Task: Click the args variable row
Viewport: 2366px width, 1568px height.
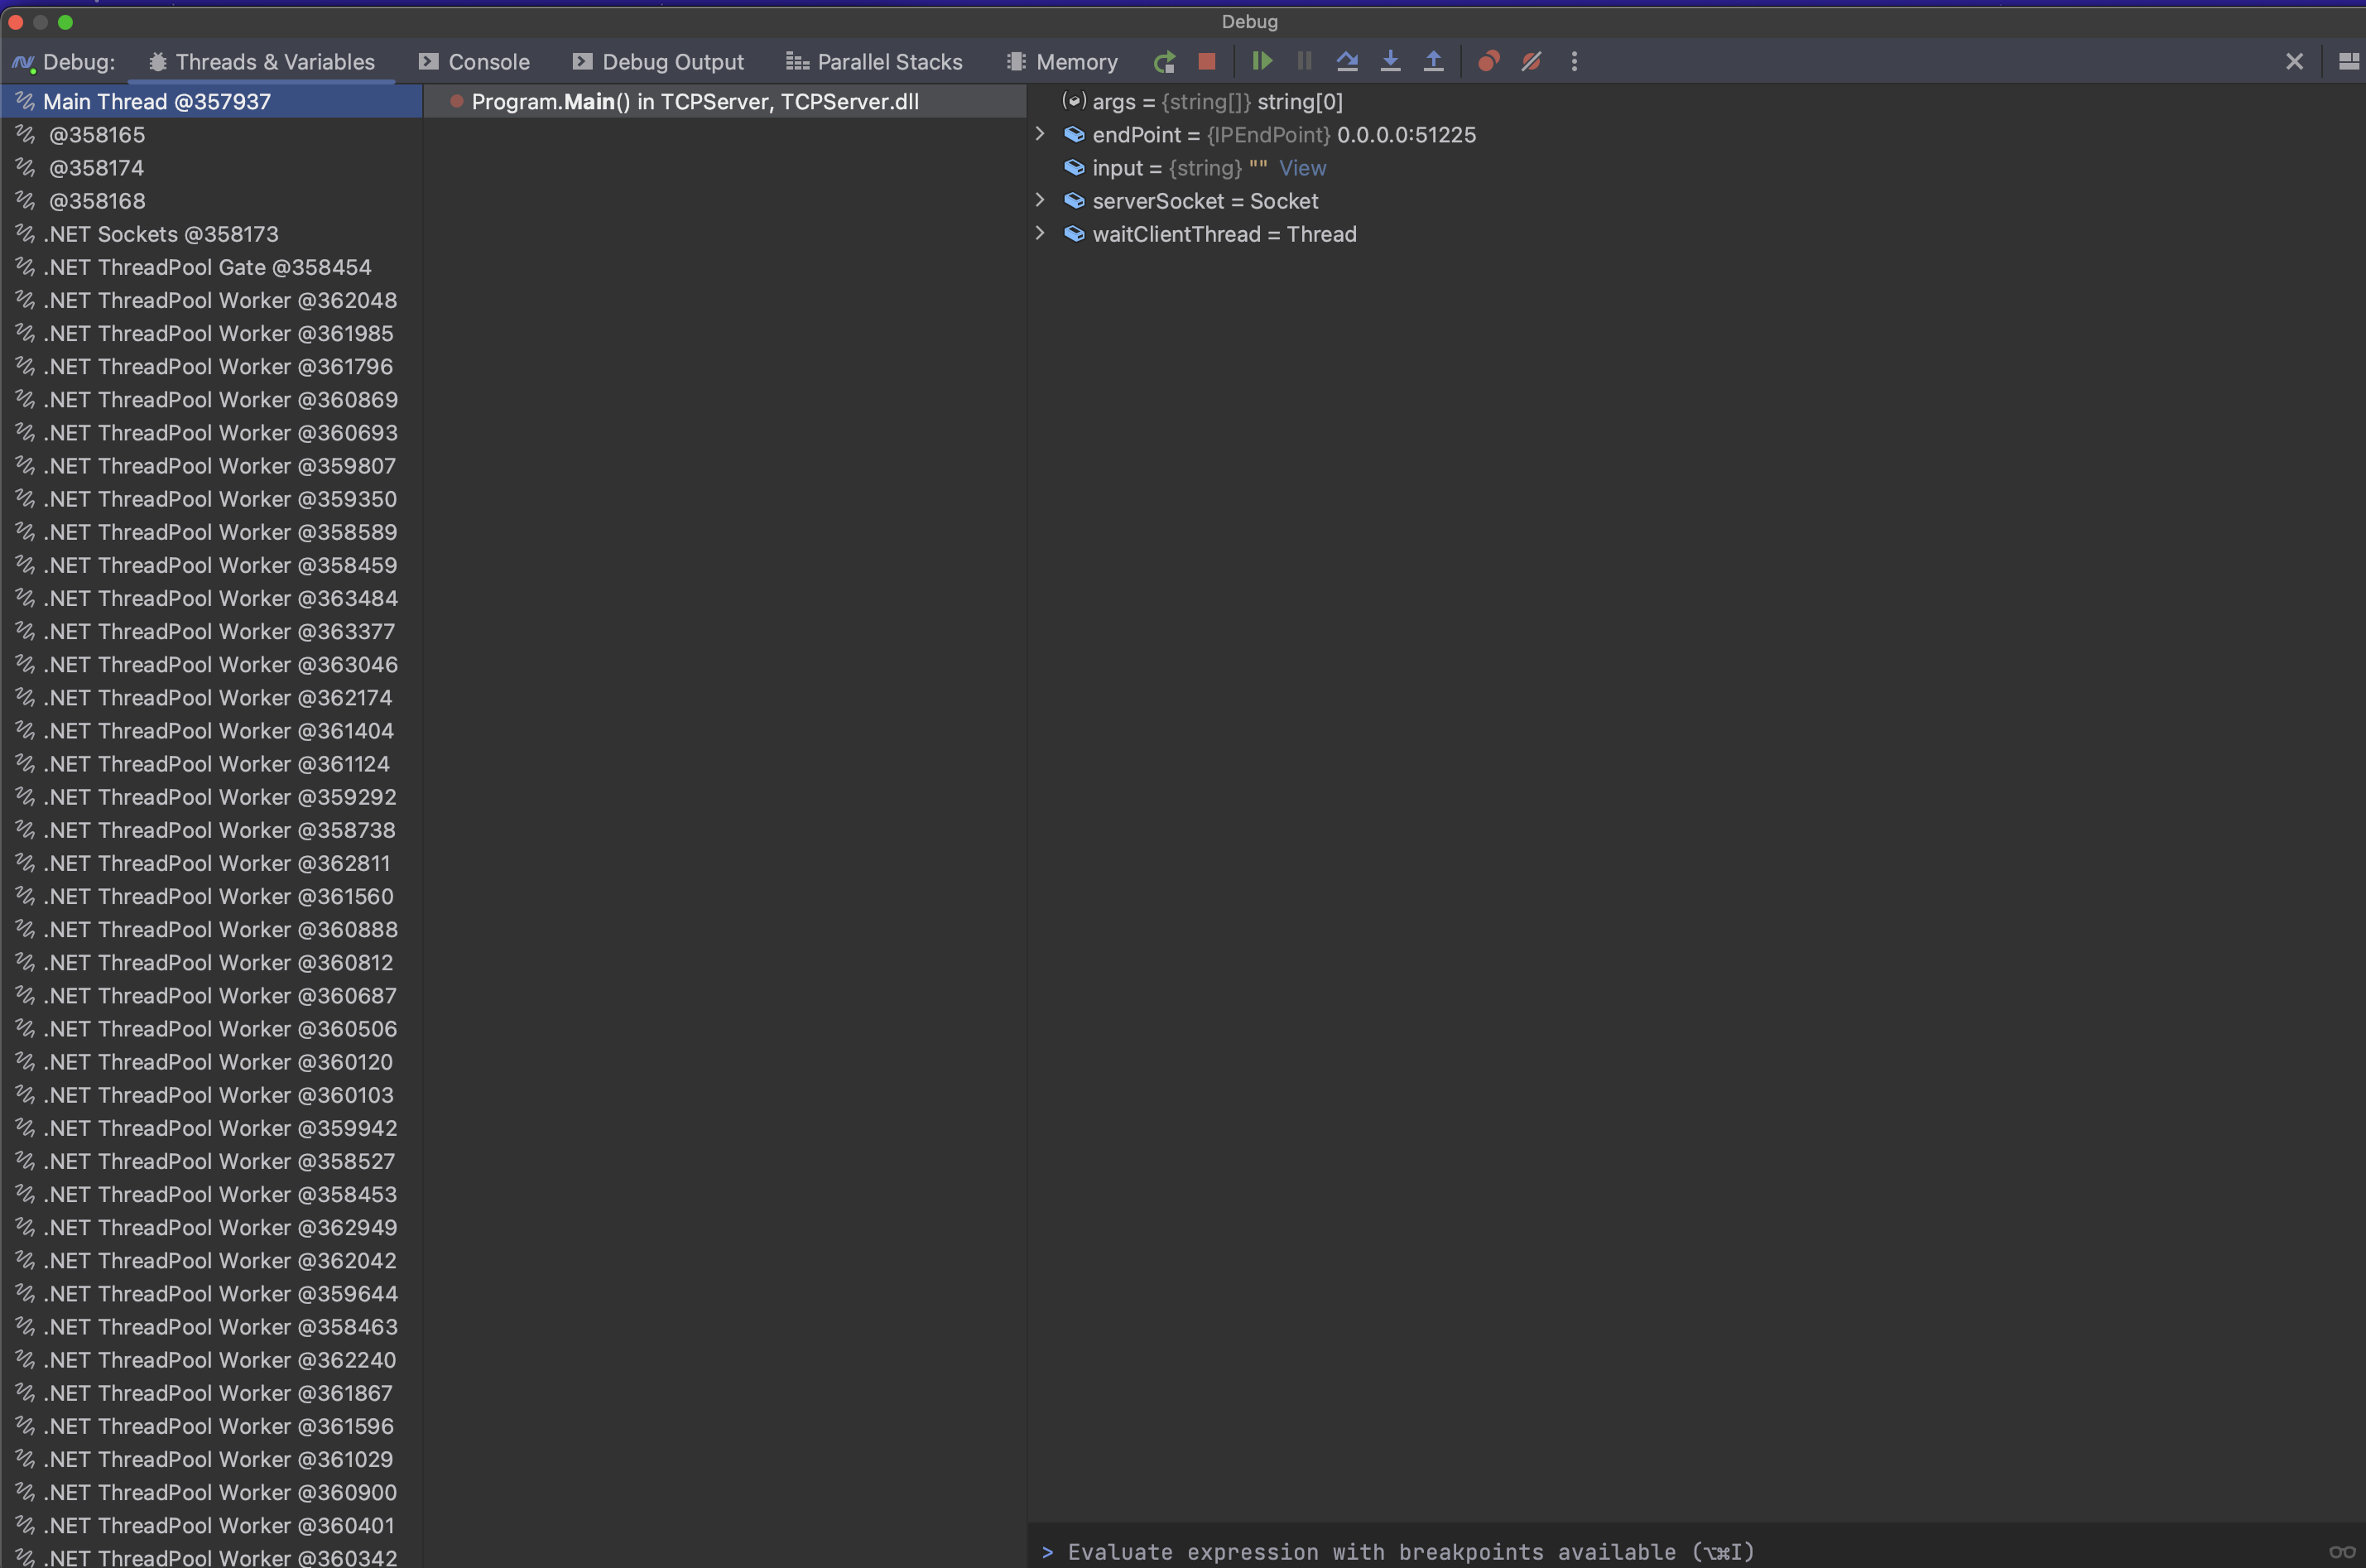Action: (x=1696, y=101)
